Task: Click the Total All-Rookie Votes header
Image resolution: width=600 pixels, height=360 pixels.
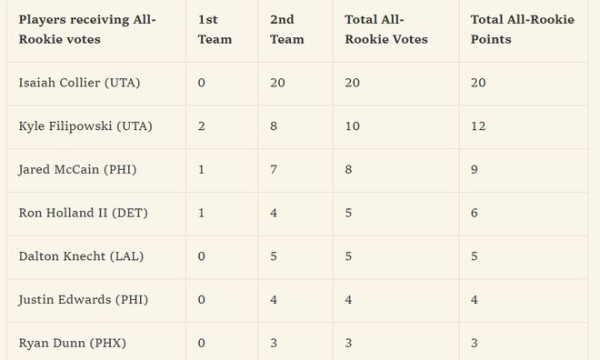Action: 386,29
